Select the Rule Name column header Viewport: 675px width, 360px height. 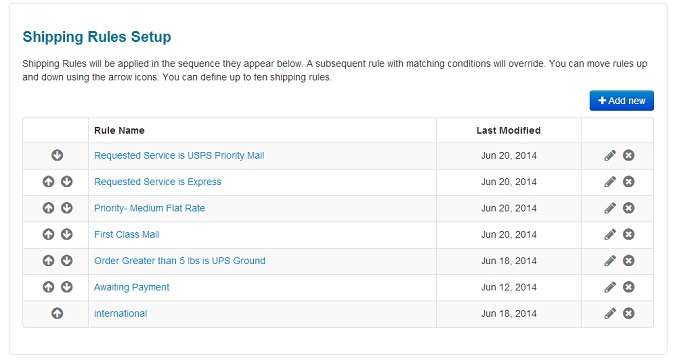pyautogui.click(x=119, y=130)
